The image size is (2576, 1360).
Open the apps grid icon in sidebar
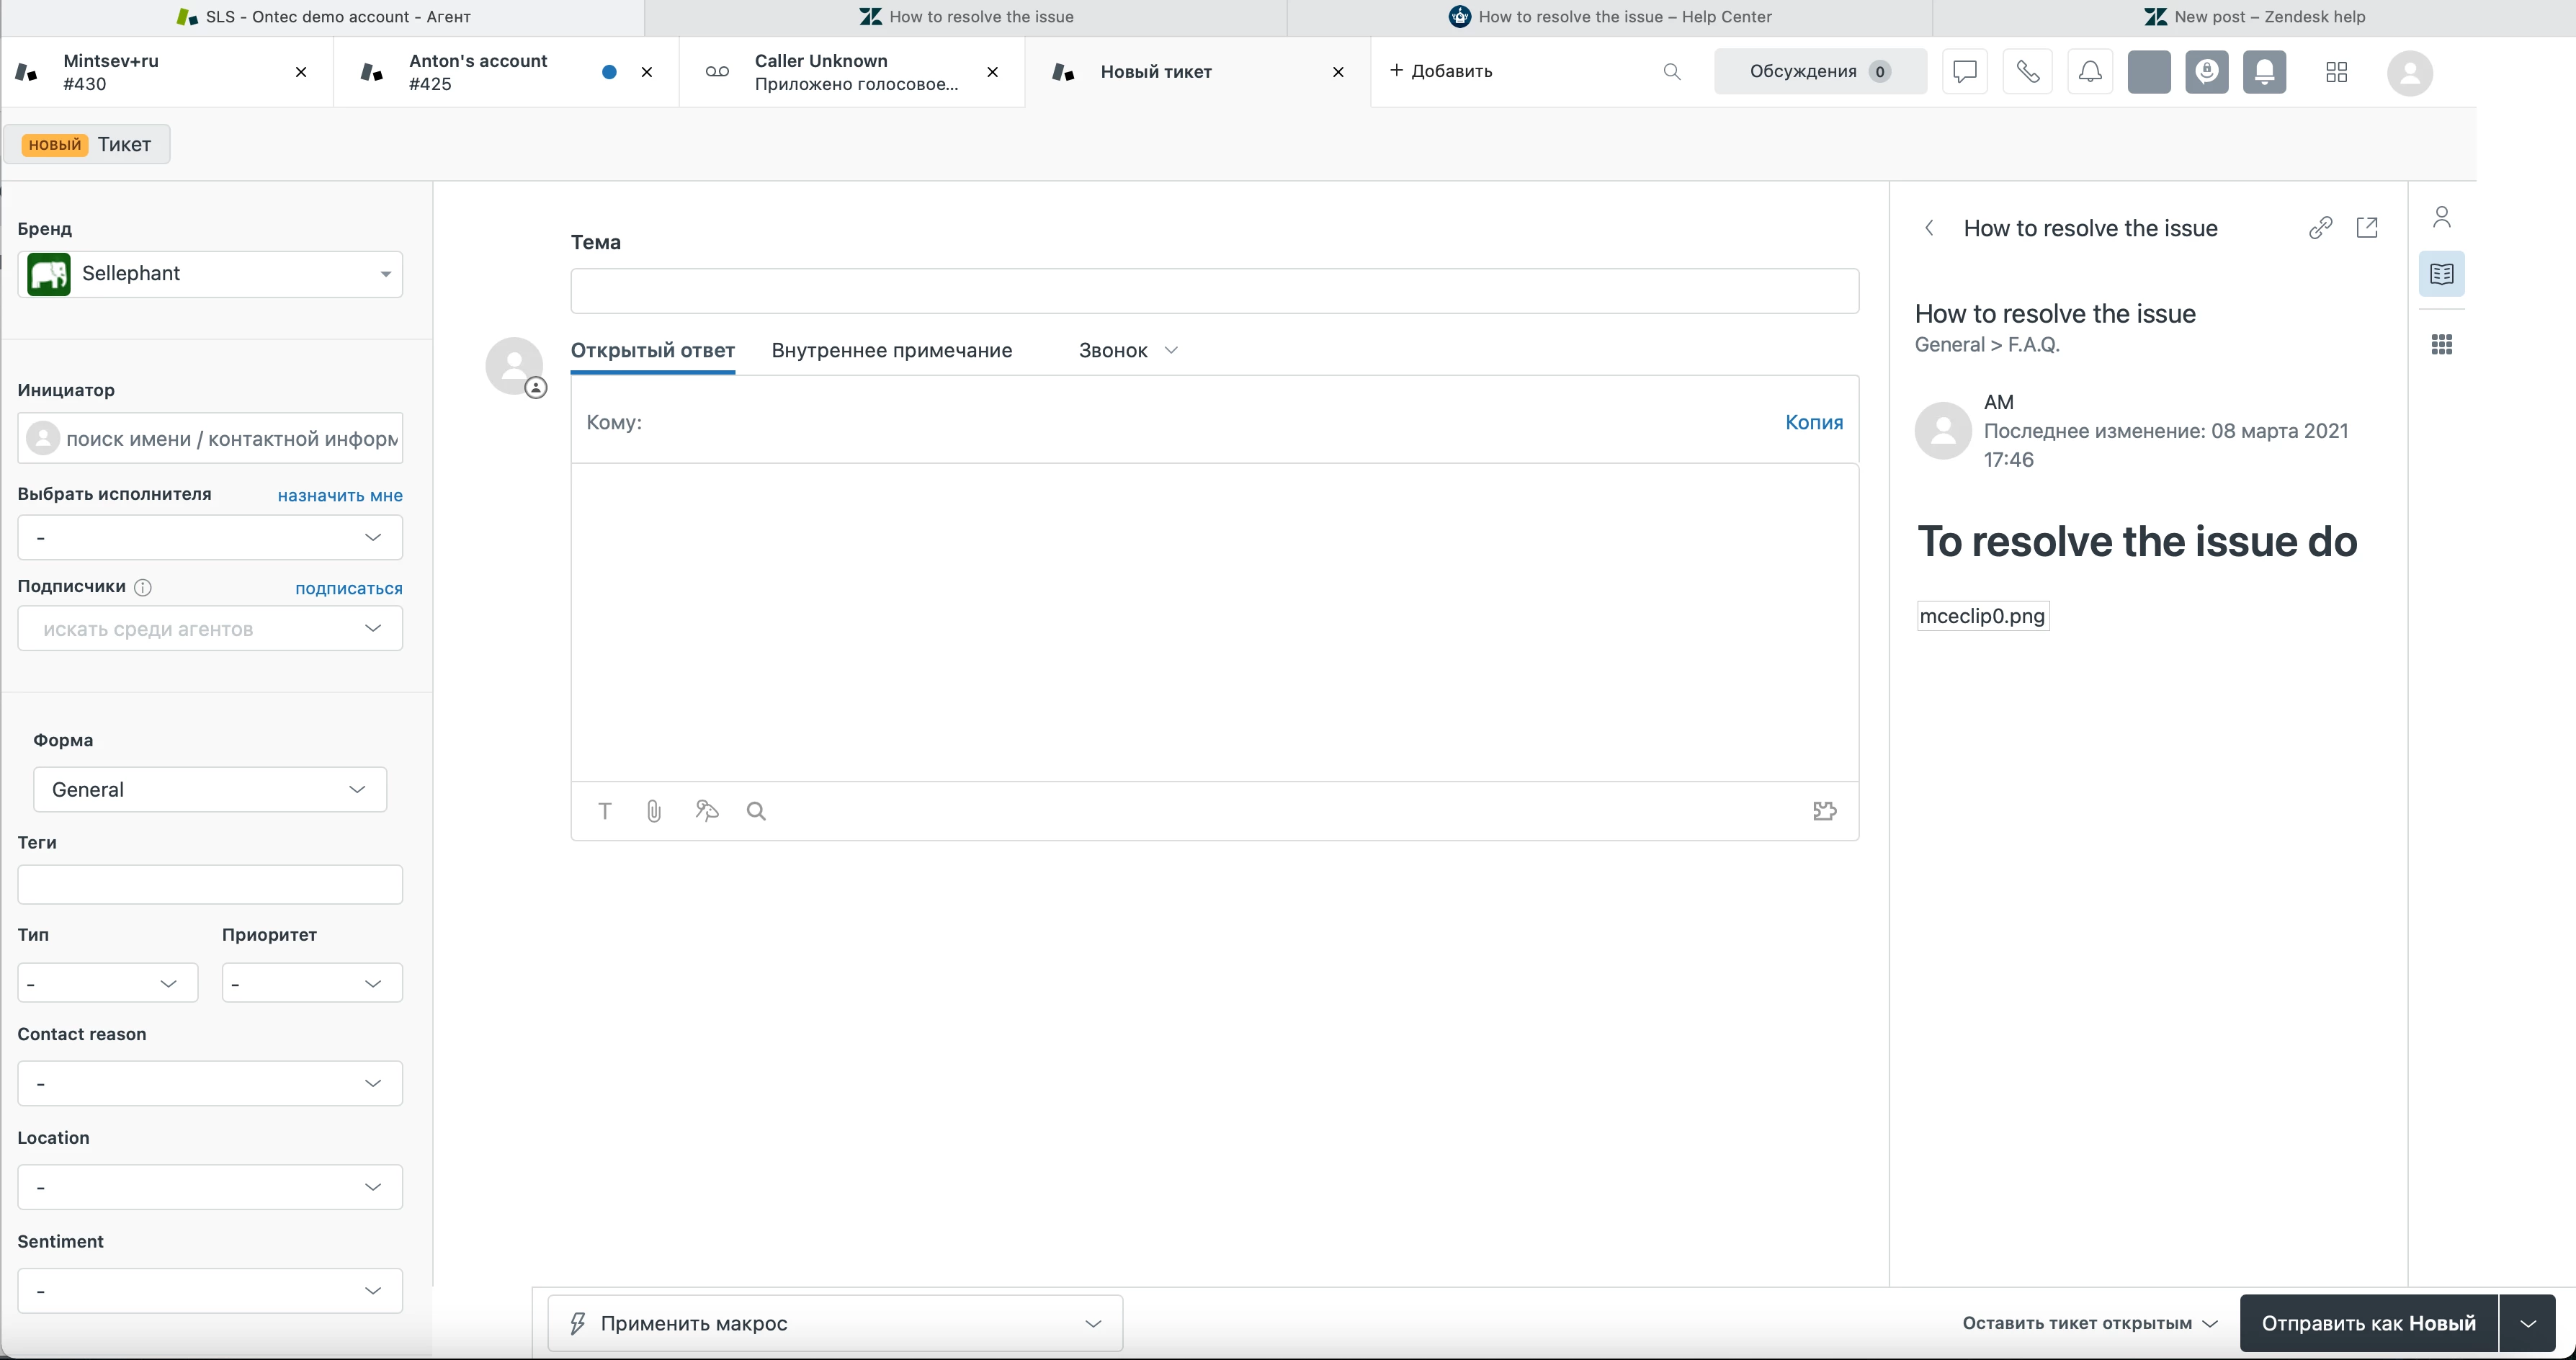tap(2441, 345)
